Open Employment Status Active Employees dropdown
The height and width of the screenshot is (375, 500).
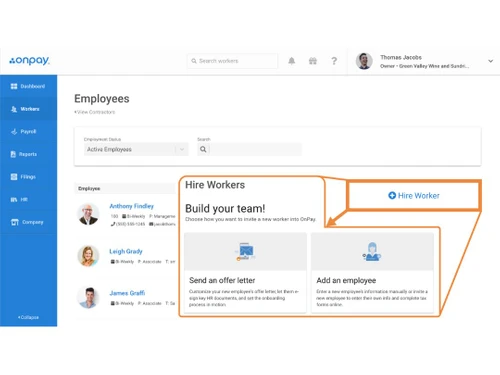[136, 149]
